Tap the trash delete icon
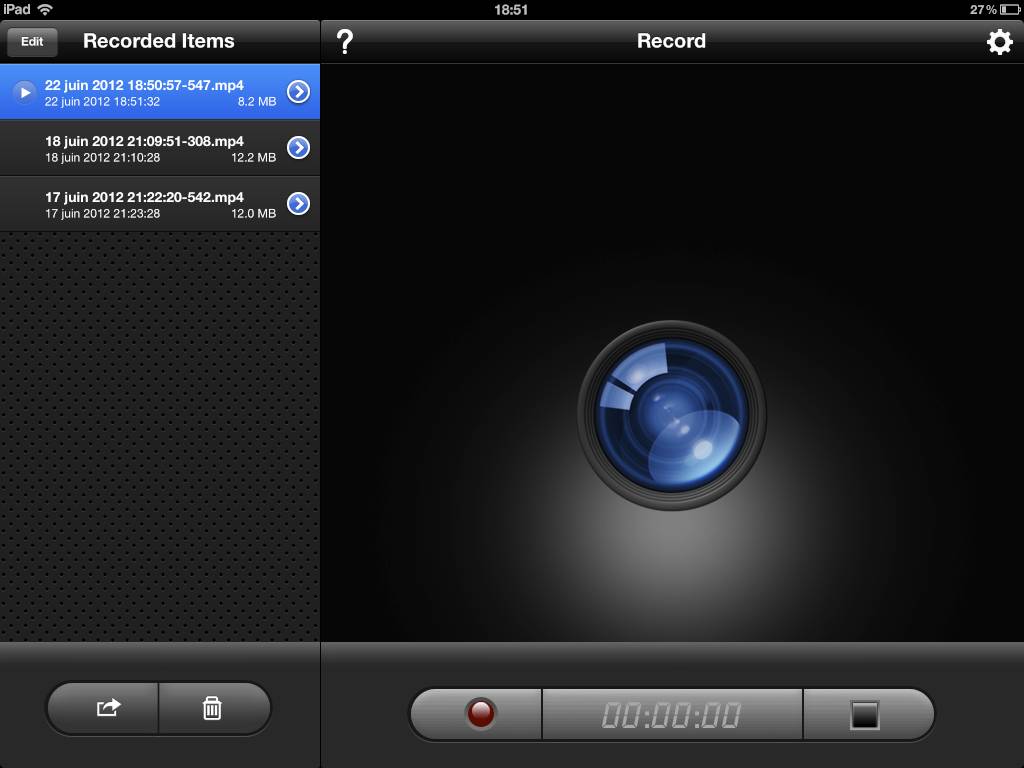This screenshot has width=1024, height=768. click(212, 708)
